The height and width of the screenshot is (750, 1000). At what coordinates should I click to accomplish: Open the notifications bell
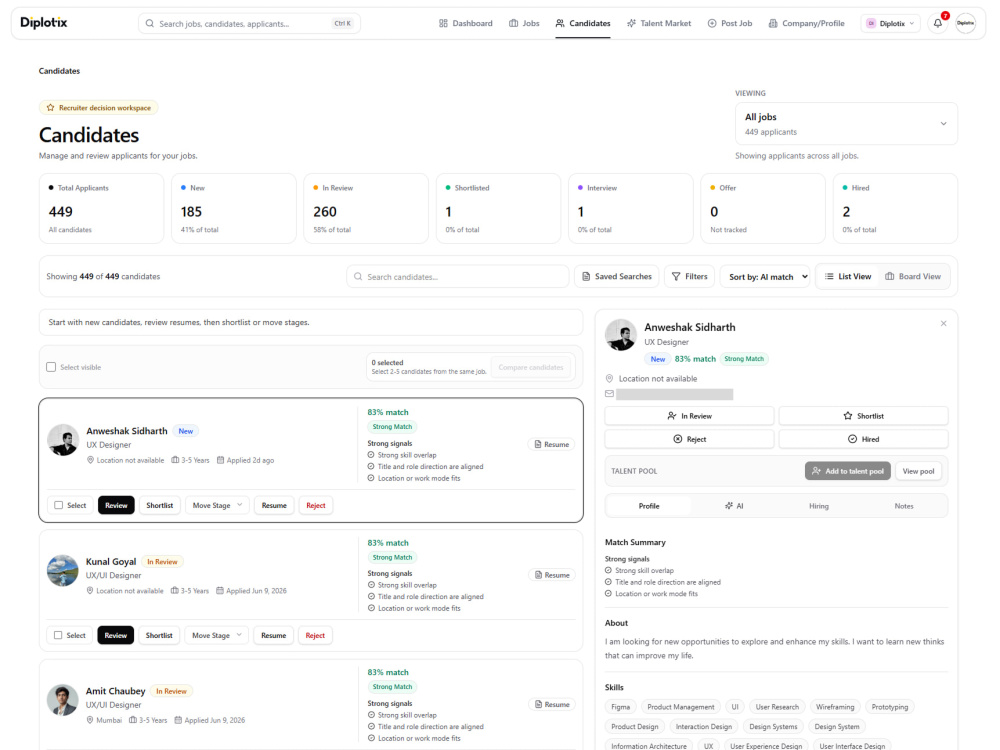pyautogui.click(x=938, y=23)
